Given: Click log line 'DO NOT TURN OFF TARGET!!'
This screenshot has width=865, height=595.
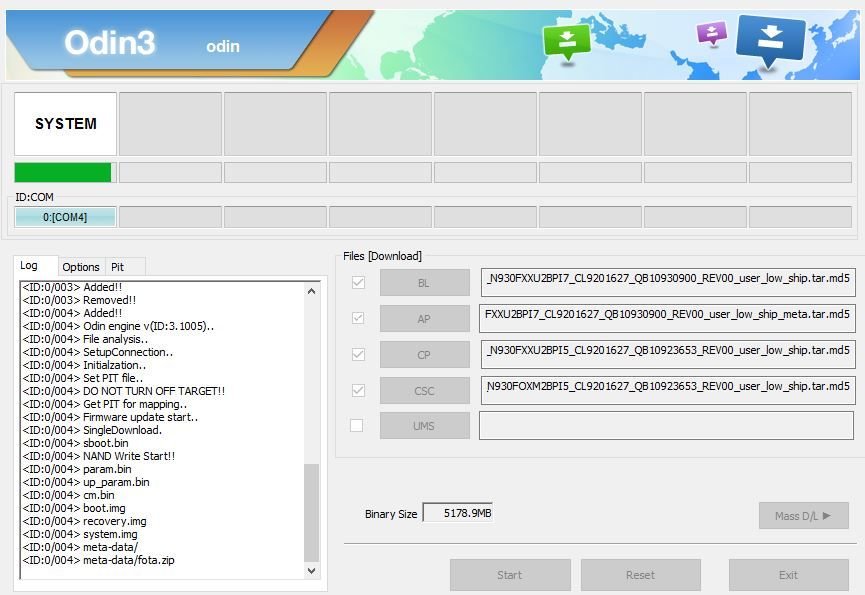Looking at the screenshot, I should (x=124, y=391).
